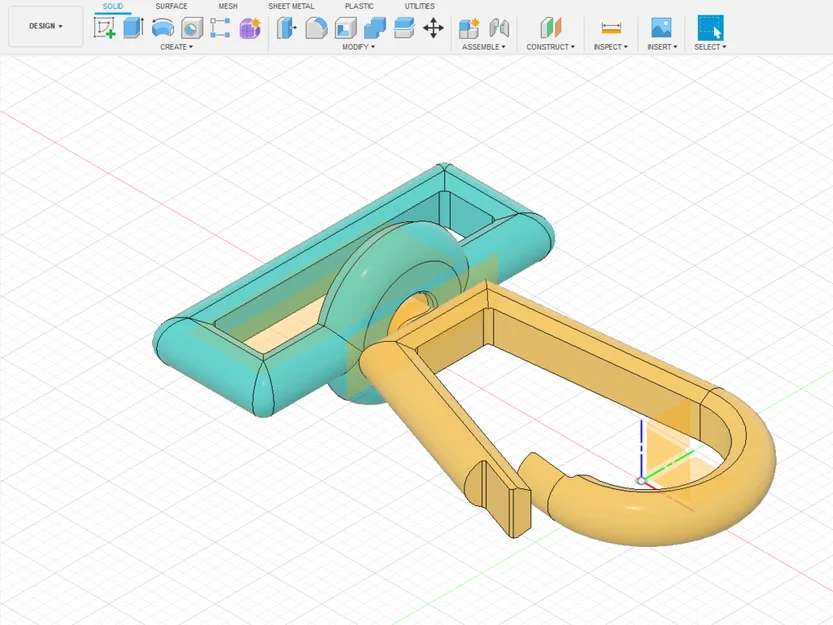The height and width of the screenshot is (625, 833).
Task: Open the Utilities tab
Action: [420, 6]
